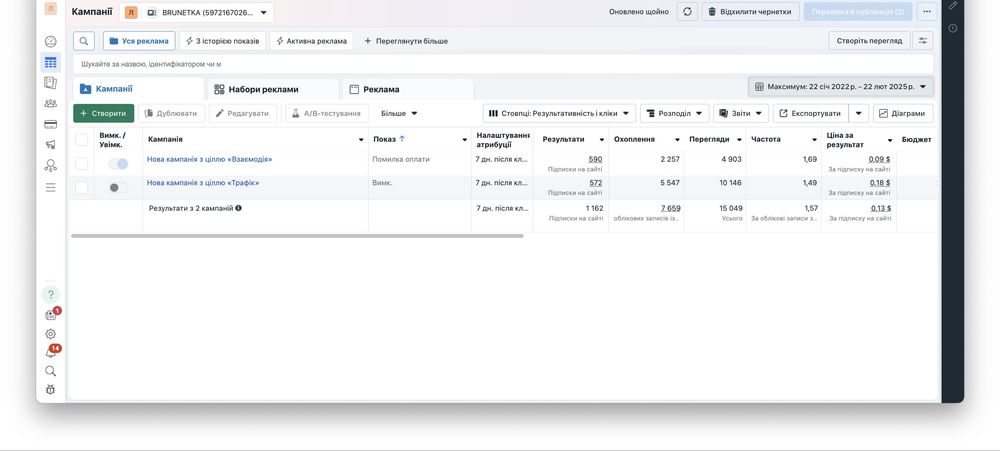The width and height of the screenshot is (1000, 451).
Task: Click the orange account avatar at sidebar top
Action: pyautogui.click(x=50, y=8)
